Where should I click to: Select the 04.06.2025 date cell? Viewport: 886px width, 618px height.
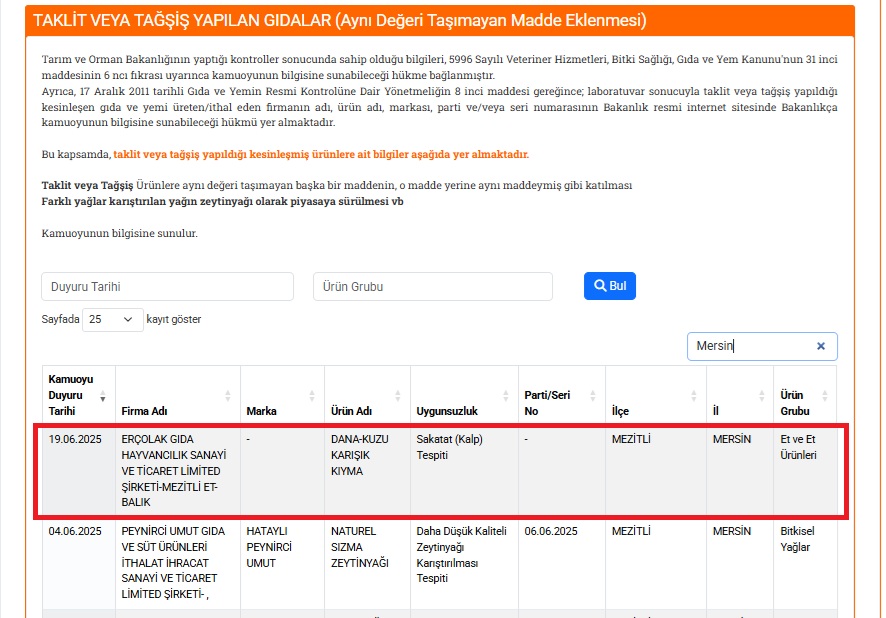coord(79,563)
